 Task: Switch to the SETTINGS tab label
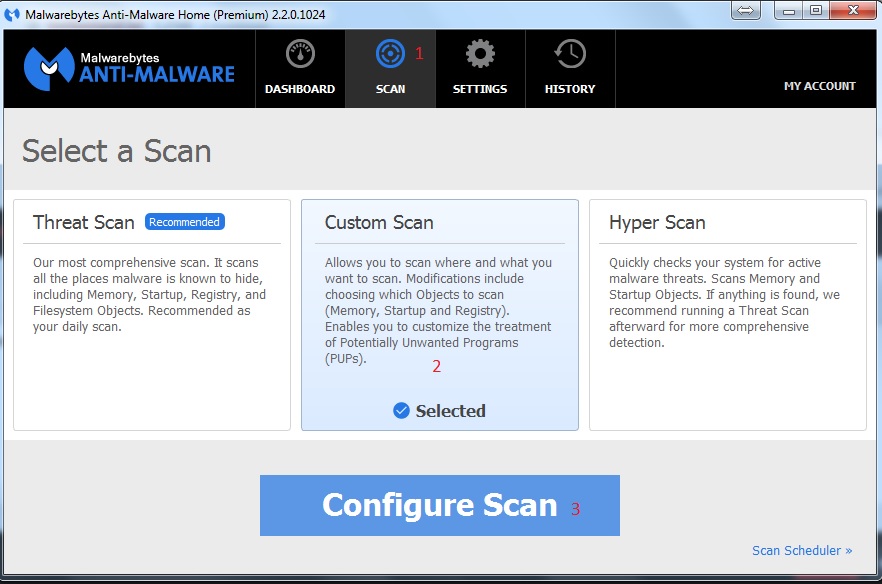[x=480, y=89]
